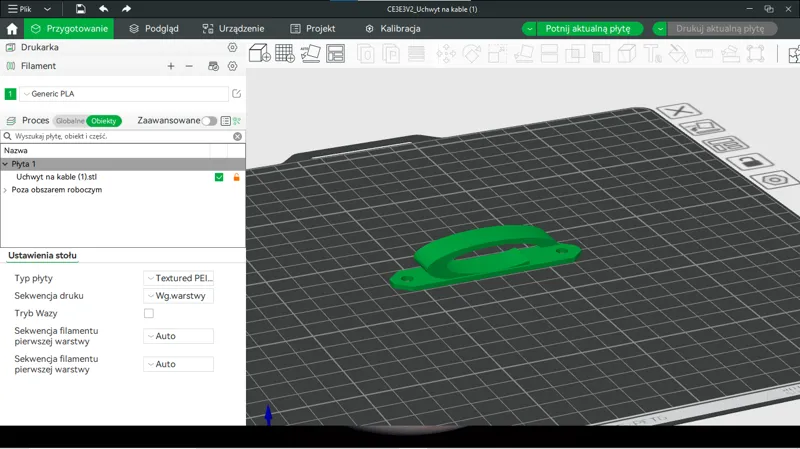
Task: Open the Sekwencja druku dropdown
Action: click(178, 295)
